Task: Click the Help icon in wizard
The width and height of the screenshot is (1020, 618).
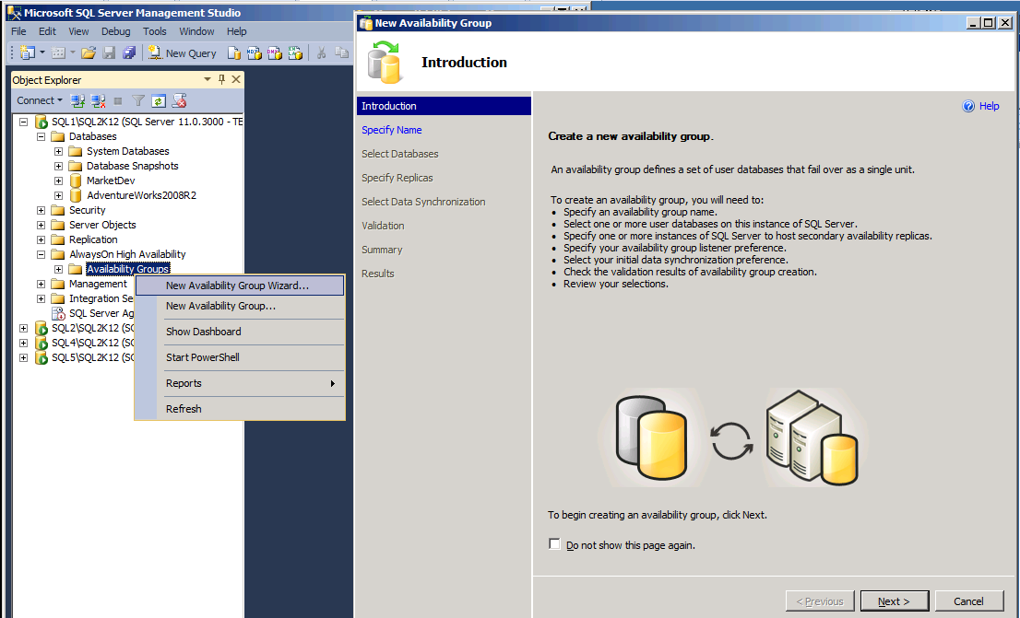Action: click(969, 106)
